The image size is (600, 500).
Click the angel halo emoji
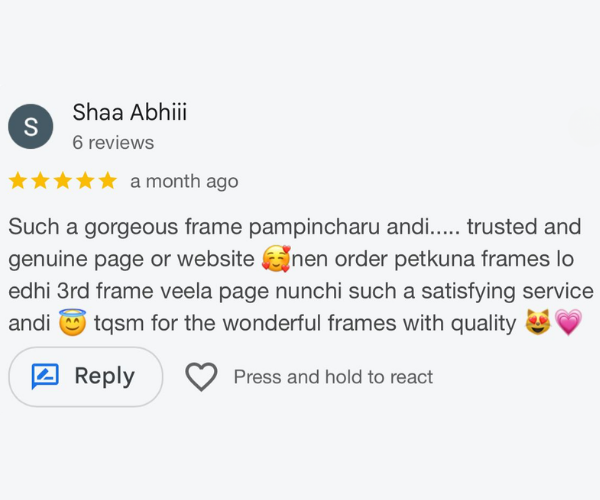[x=72, y=324]
